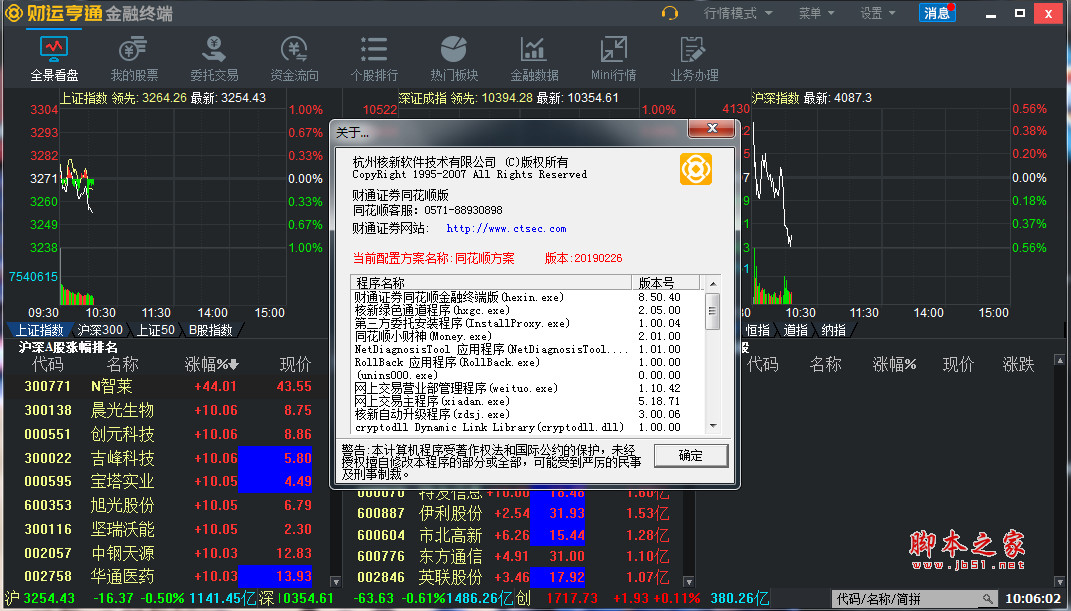This screenshot has width=1071, height=611.
Task: Click 创 1717.73 index in status bar
Action: [557, 599]
